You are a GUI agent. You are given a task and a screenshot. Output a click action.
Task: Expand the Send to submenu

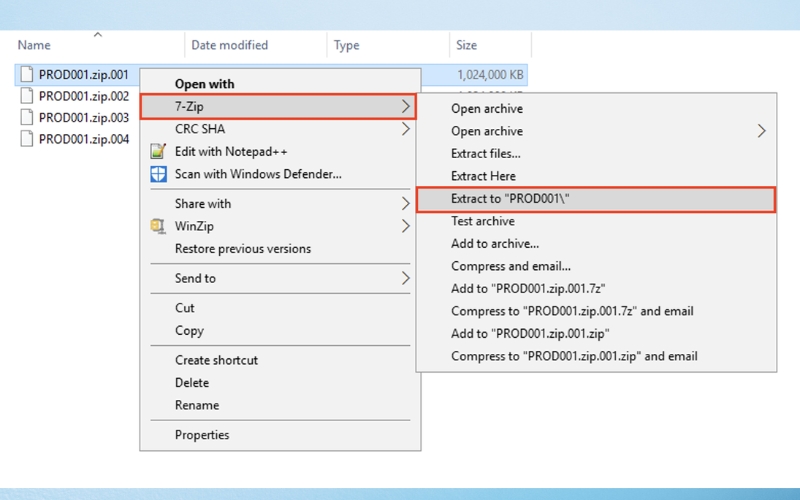[x=405, y=278]
